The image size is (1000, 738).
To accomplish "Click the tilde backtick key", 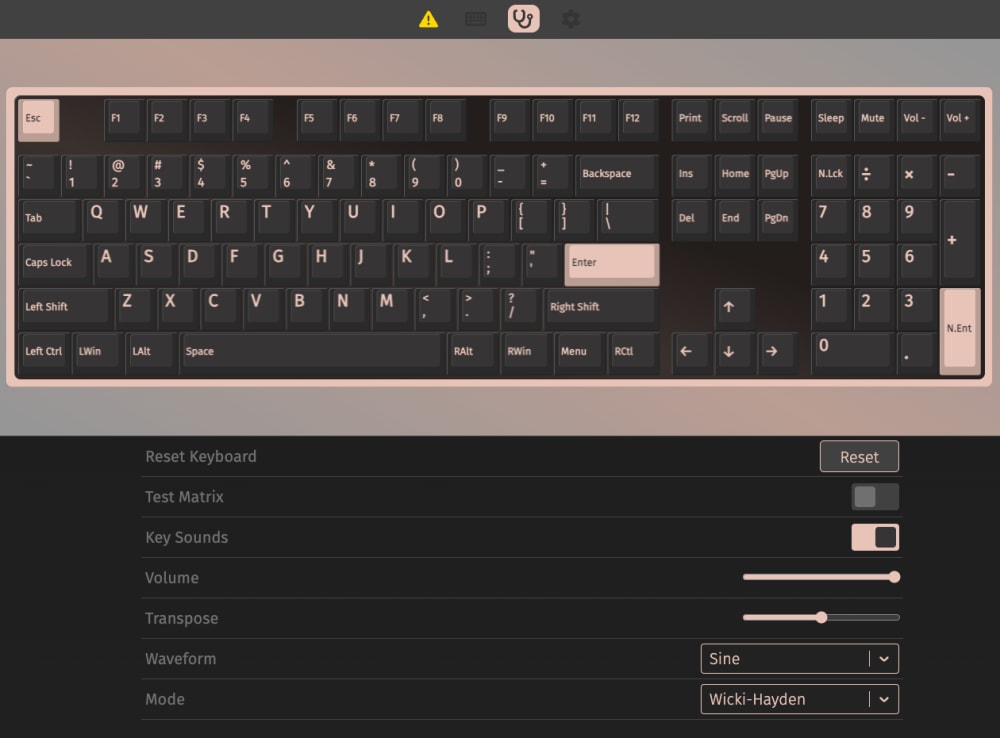I will tap(38, 176).
